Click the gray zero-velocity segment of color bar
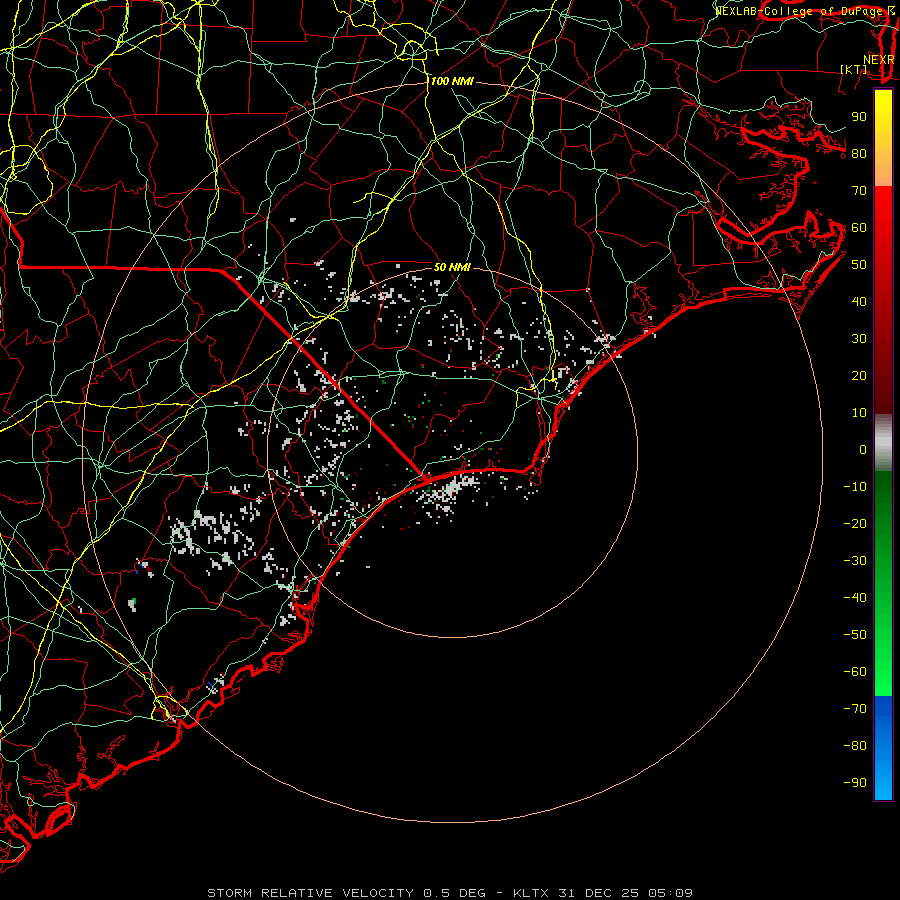 tap(883, 443)
